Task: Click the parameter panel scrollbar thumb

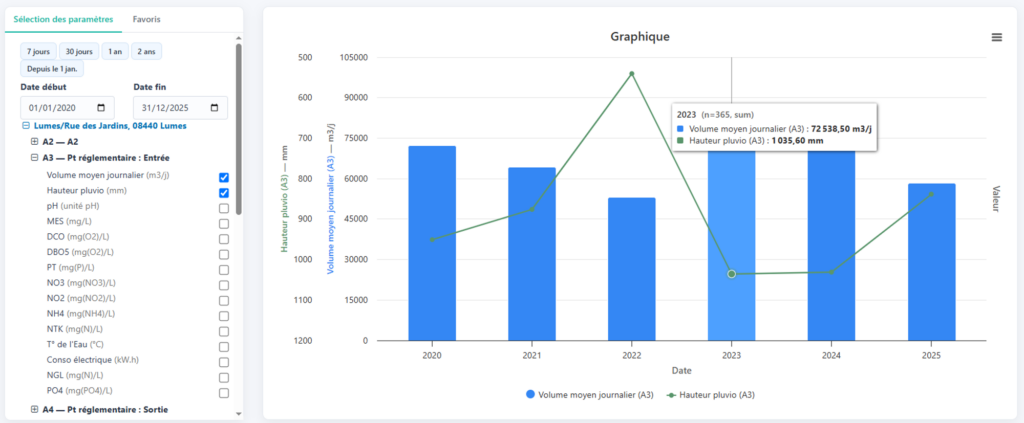Action: pyautogui.click(x=238, y=128)
